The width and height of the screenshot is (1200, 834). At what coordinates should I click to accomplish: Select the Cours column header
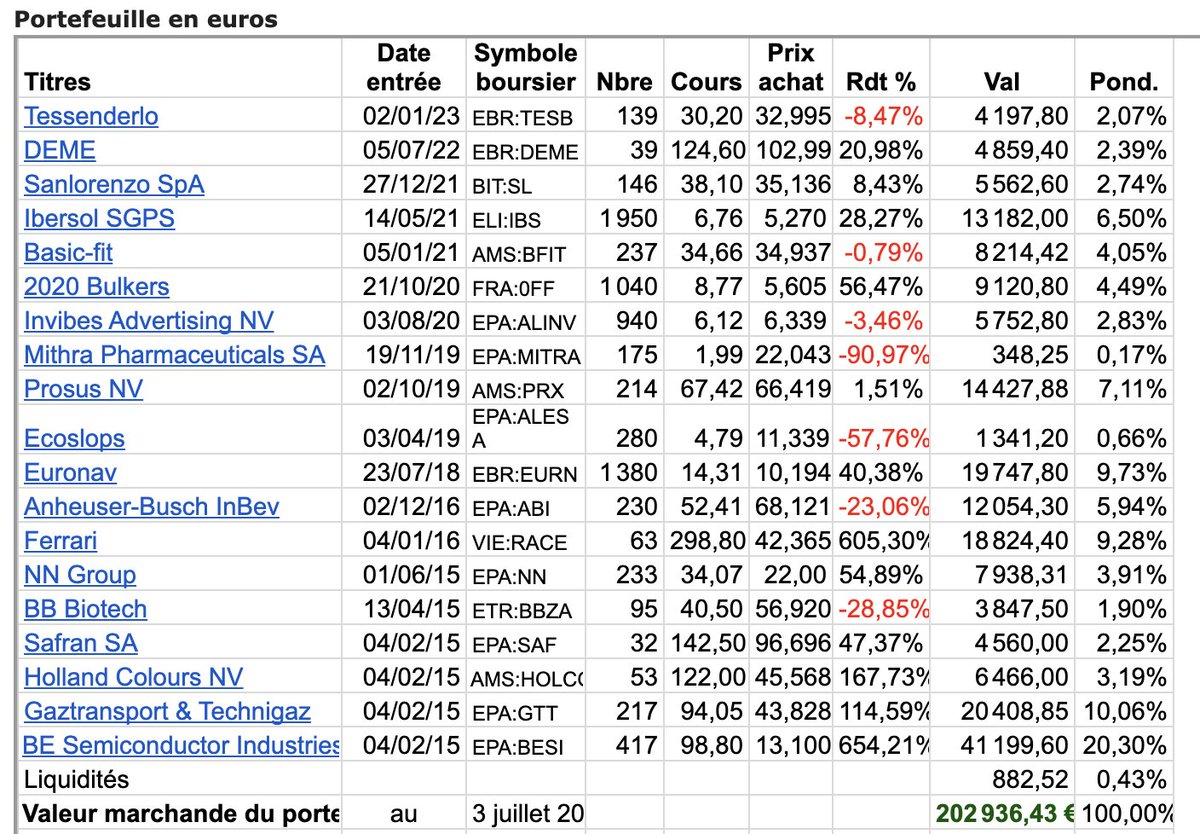pyautogui.click(x=707, y=82)
